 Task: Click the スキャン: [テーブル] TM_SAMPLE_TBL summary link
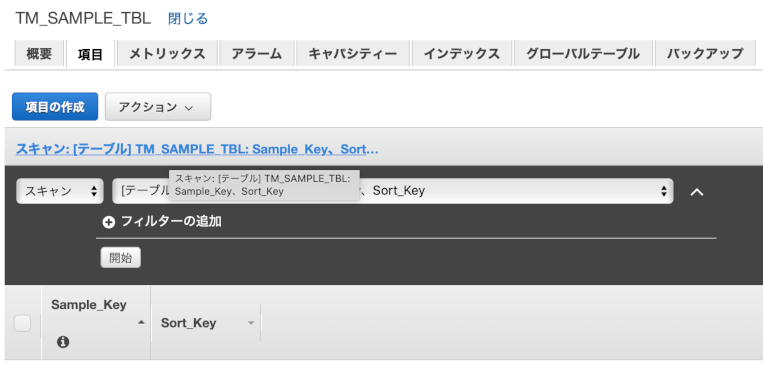(197, 149)
